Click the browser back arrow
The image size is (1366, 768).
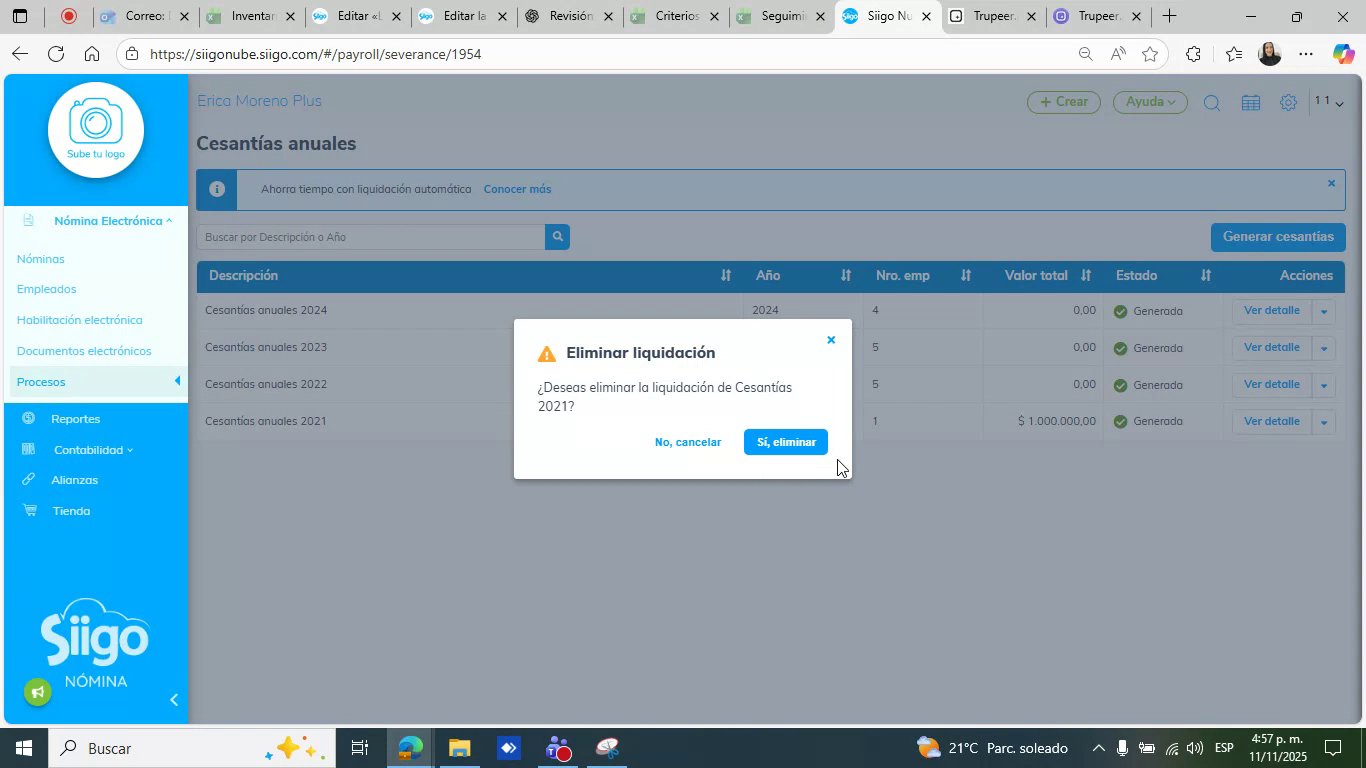coord(19,54)
